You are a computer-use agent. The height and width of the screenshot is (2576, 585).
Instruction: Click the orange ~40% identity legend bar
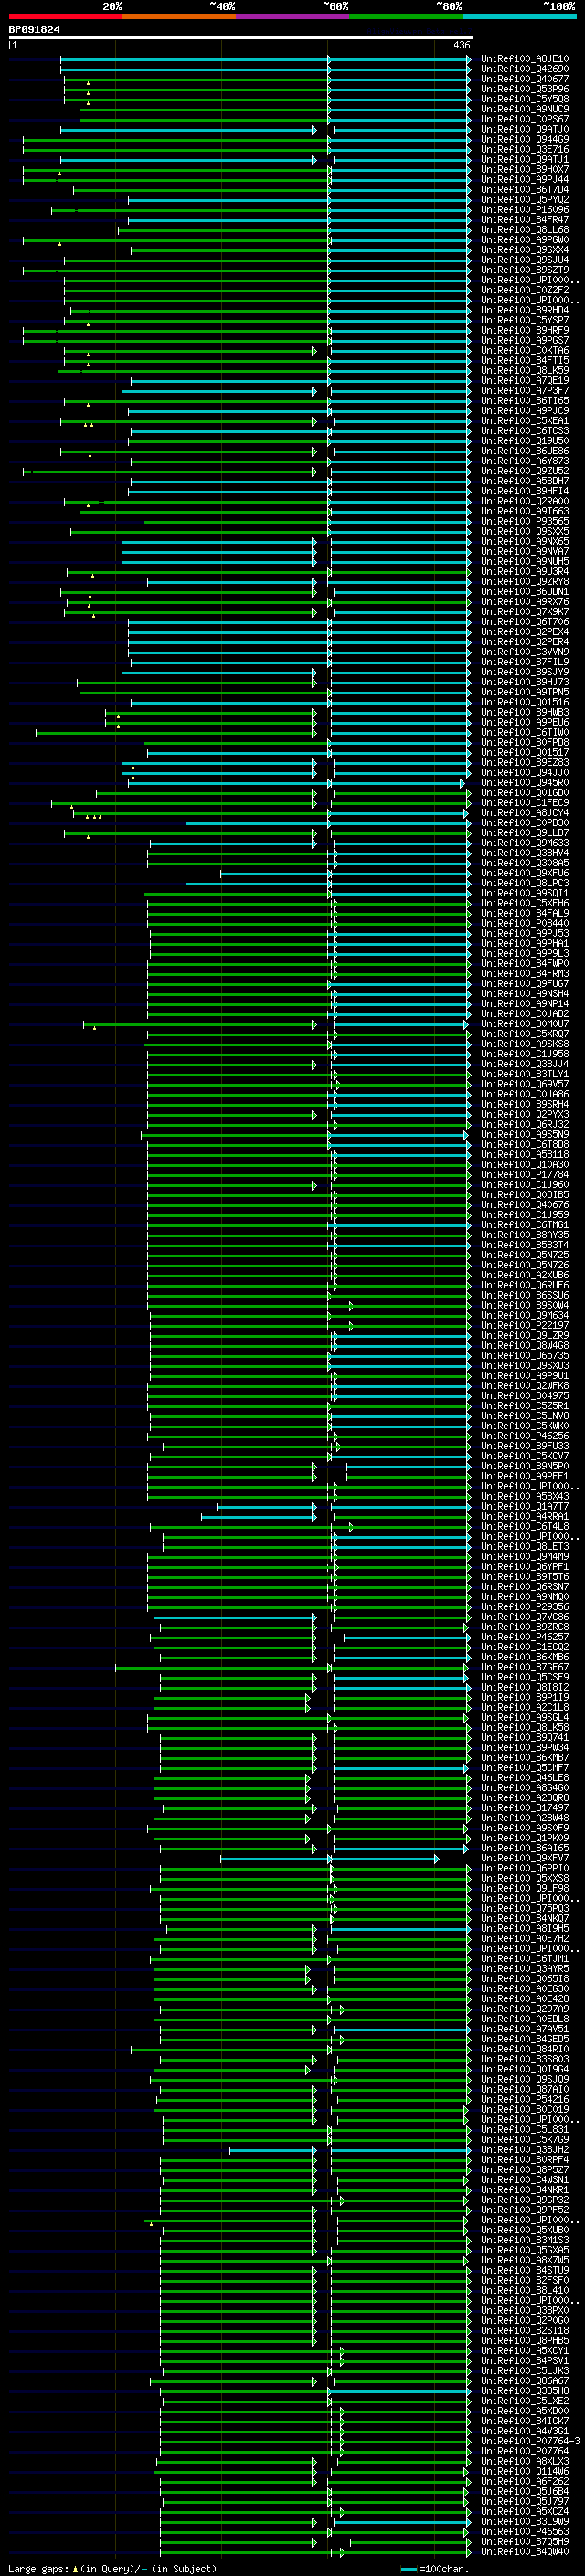[179, 16]
